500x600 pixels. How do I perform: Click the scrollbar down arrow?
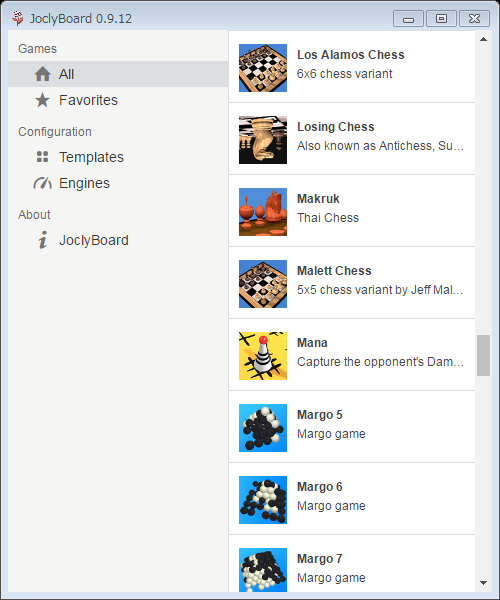tap(484, 583)
